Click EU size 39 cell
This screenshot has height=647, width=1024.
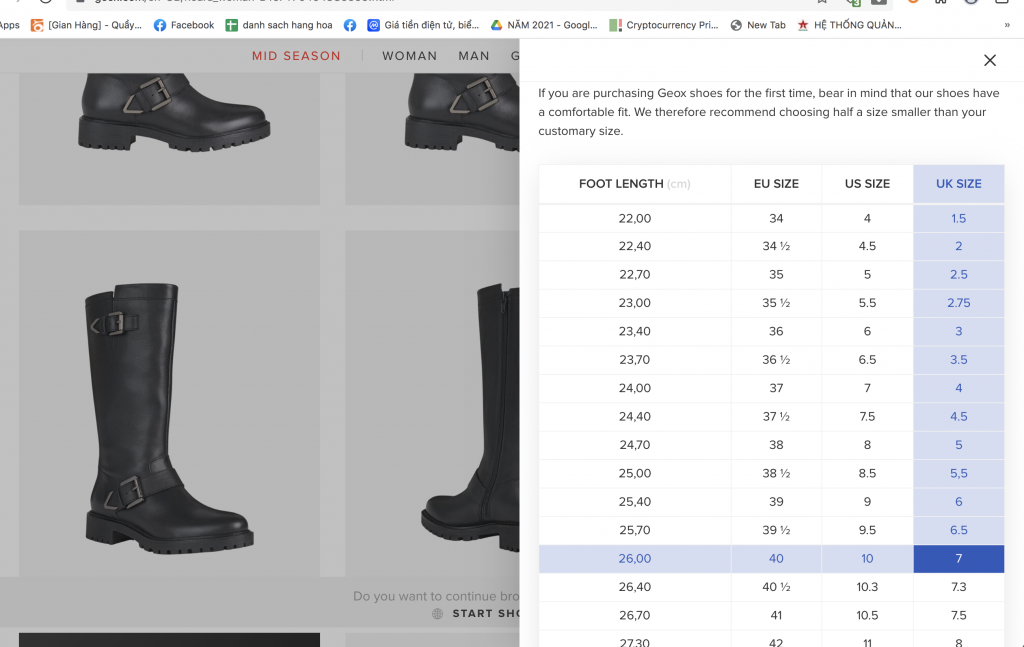point(776,502)
